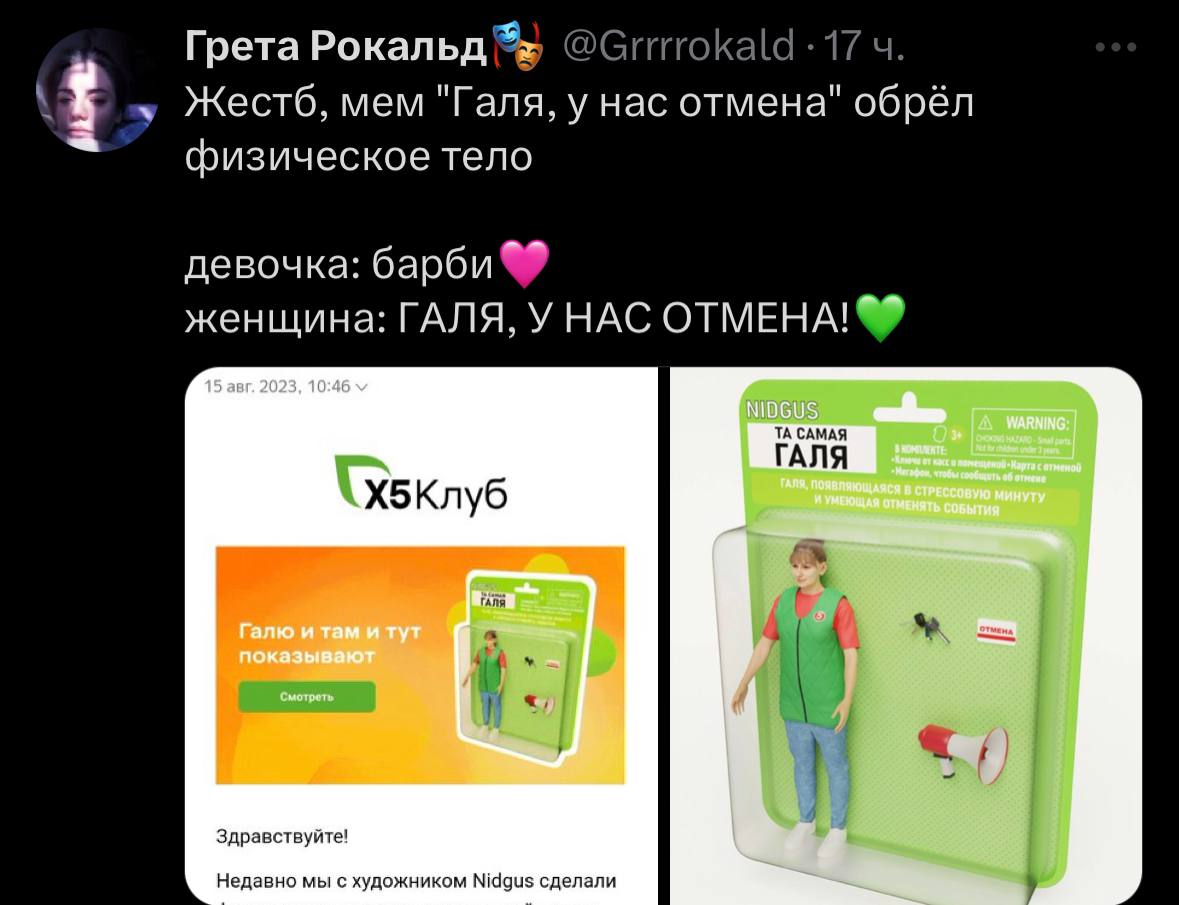The height and width of the screenshot is (905, 1179).
Task: Click the green Смотреть button
Action: (x=307, y=697)
